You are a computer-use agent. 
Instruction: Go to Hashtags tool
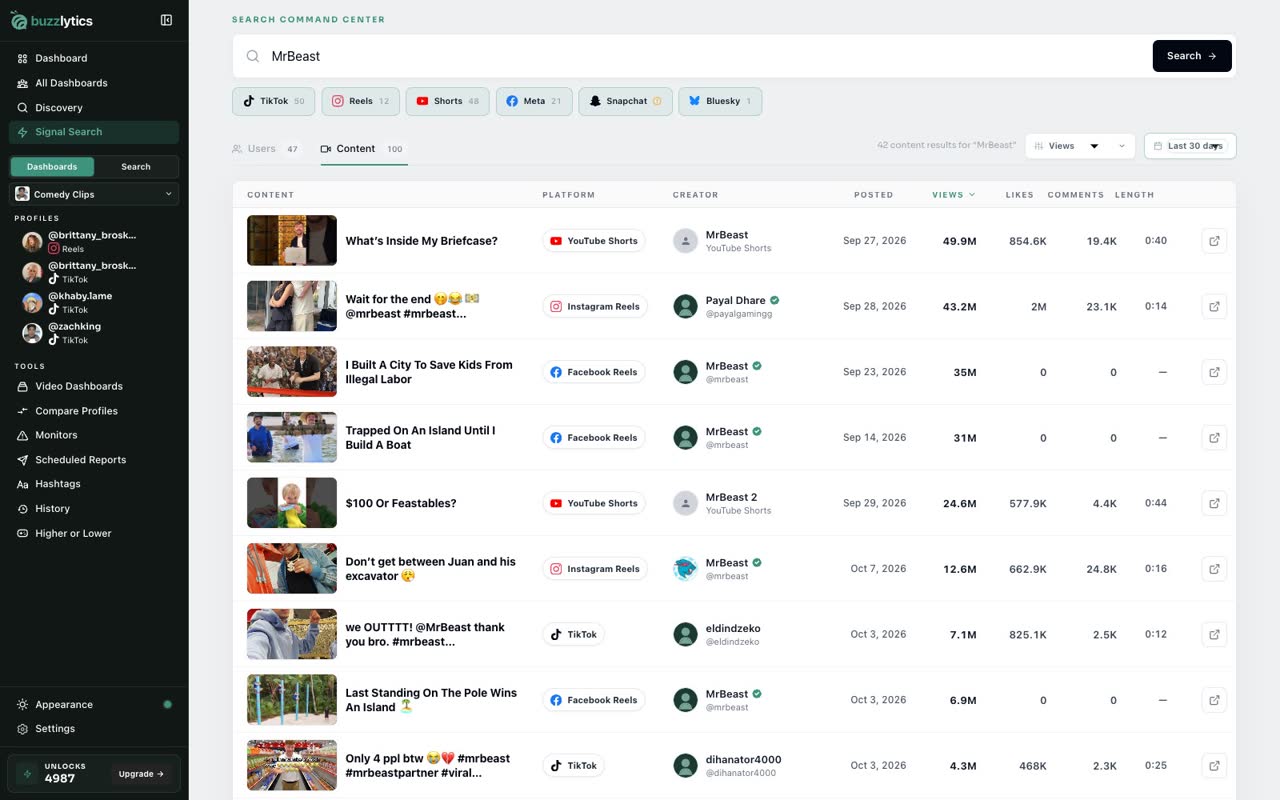(x=94, y=484)
